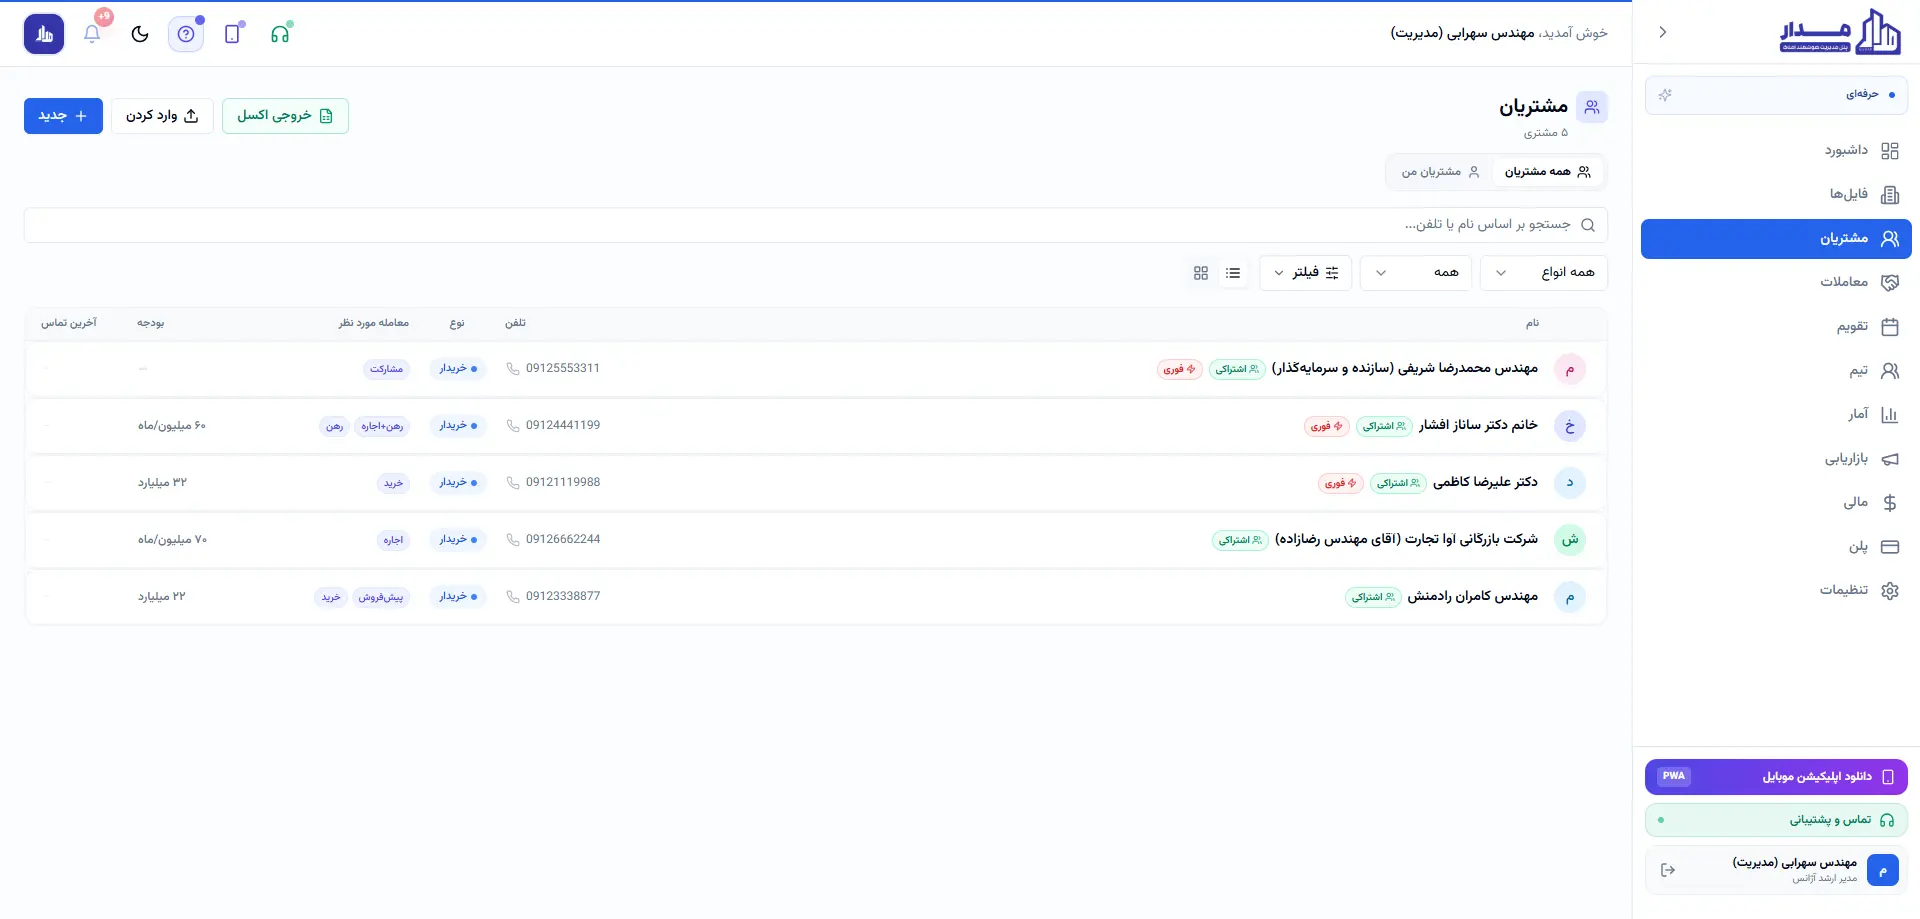This screenshot has width=1920, height=919.
Task: Open the همه status dropdown
Action: (x=1416, y=273)
